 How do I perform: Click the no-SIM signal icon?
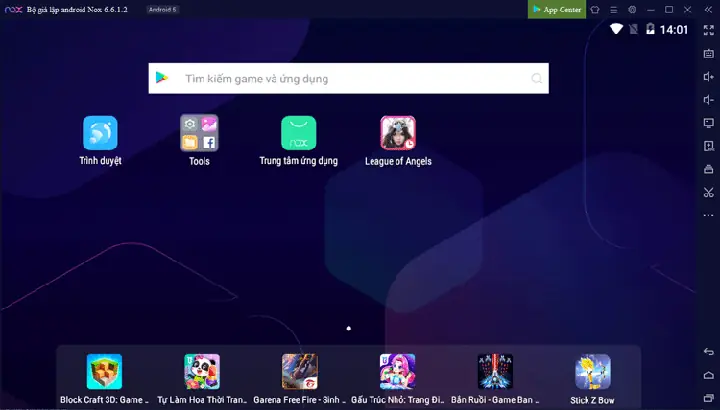pyautogui.click(x=633, y=29)
